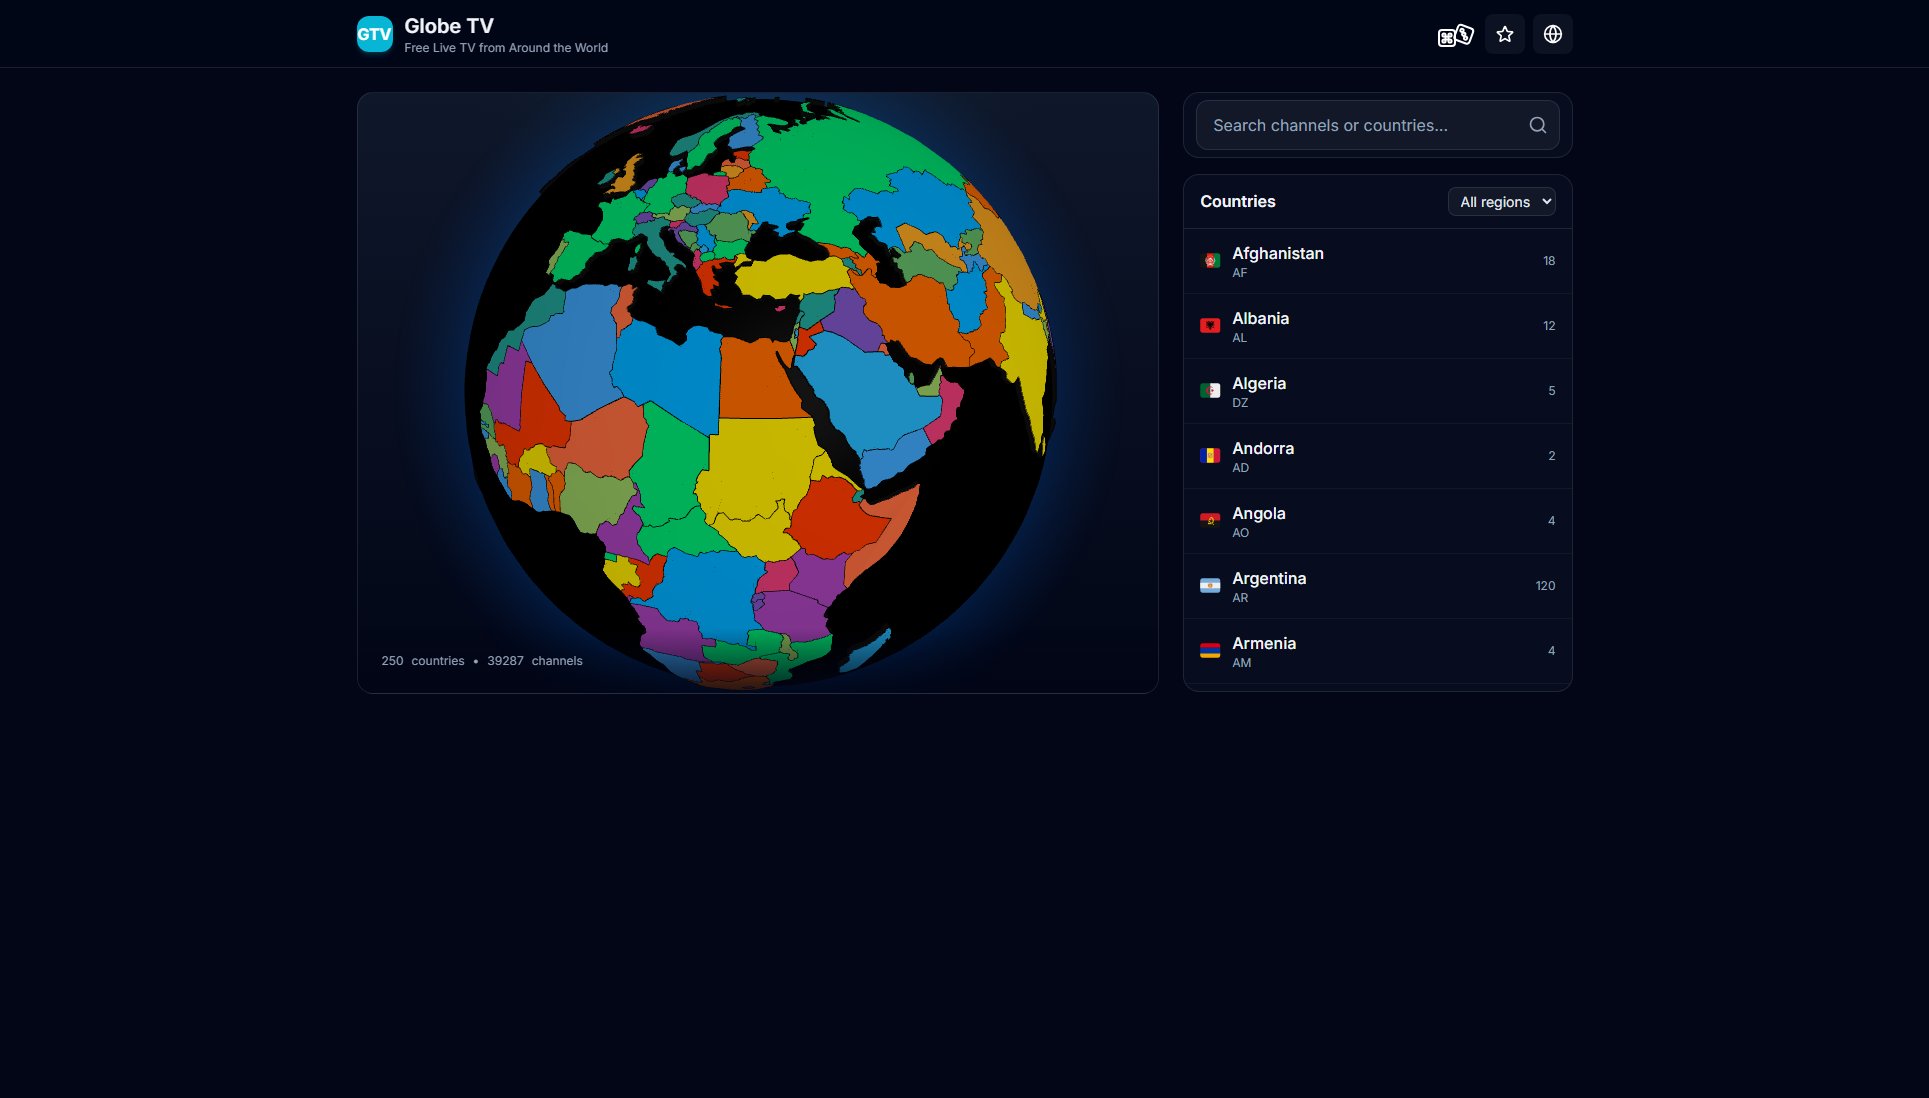This screenshot has width=1929, height=1098.
Task: Click green Chad on the globe
Action: click(672, 465)
